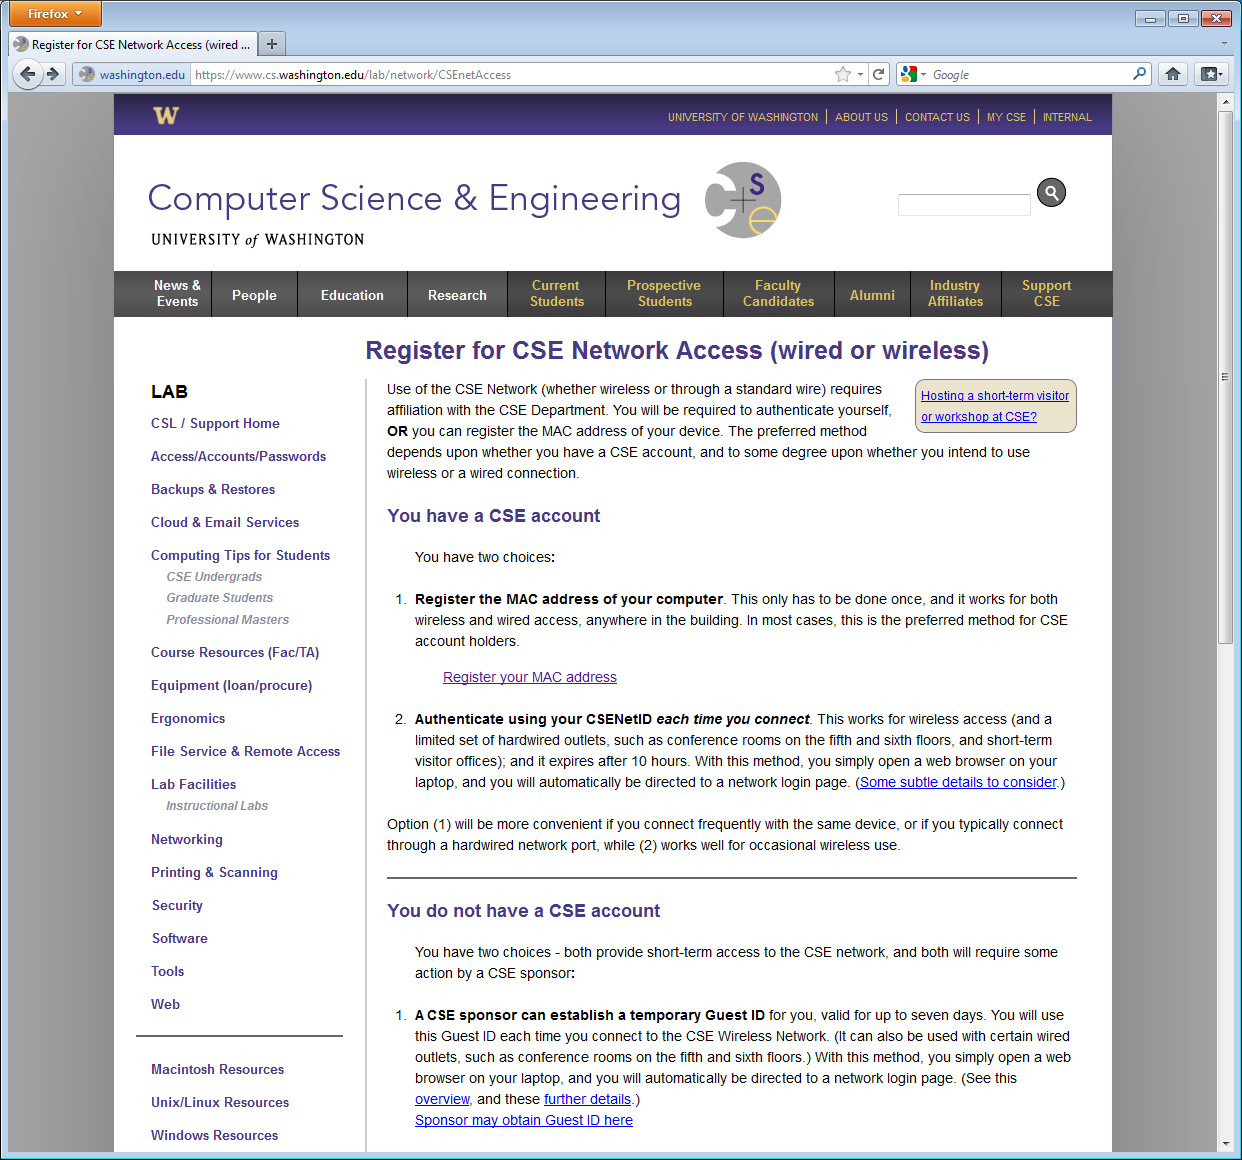Image resolution: width=1242 pixels, height=1160 pixels.
Task: Click the Google search box in toolbar
Action: coord(1030,74)
